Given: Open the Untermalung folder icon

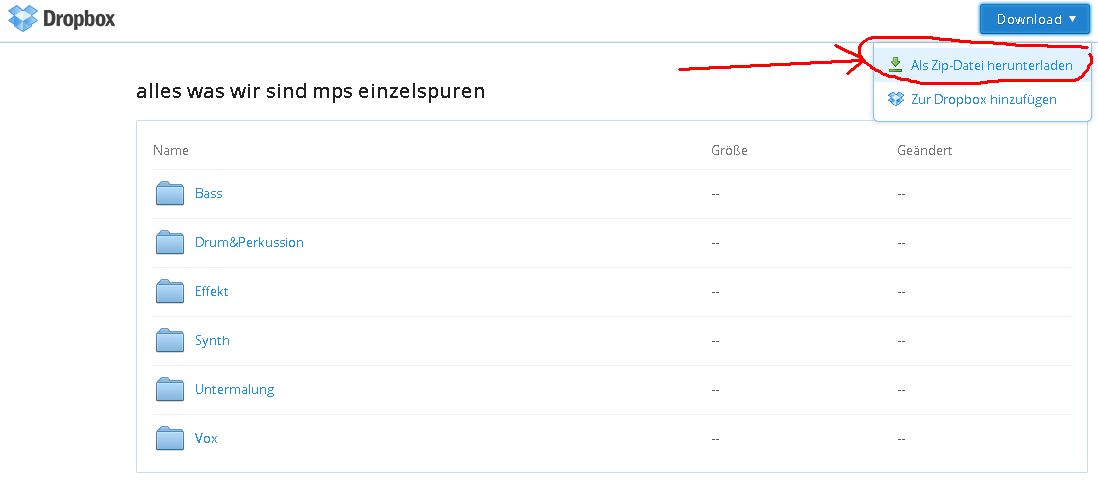Looking at the screenshot, I should 169,389.
